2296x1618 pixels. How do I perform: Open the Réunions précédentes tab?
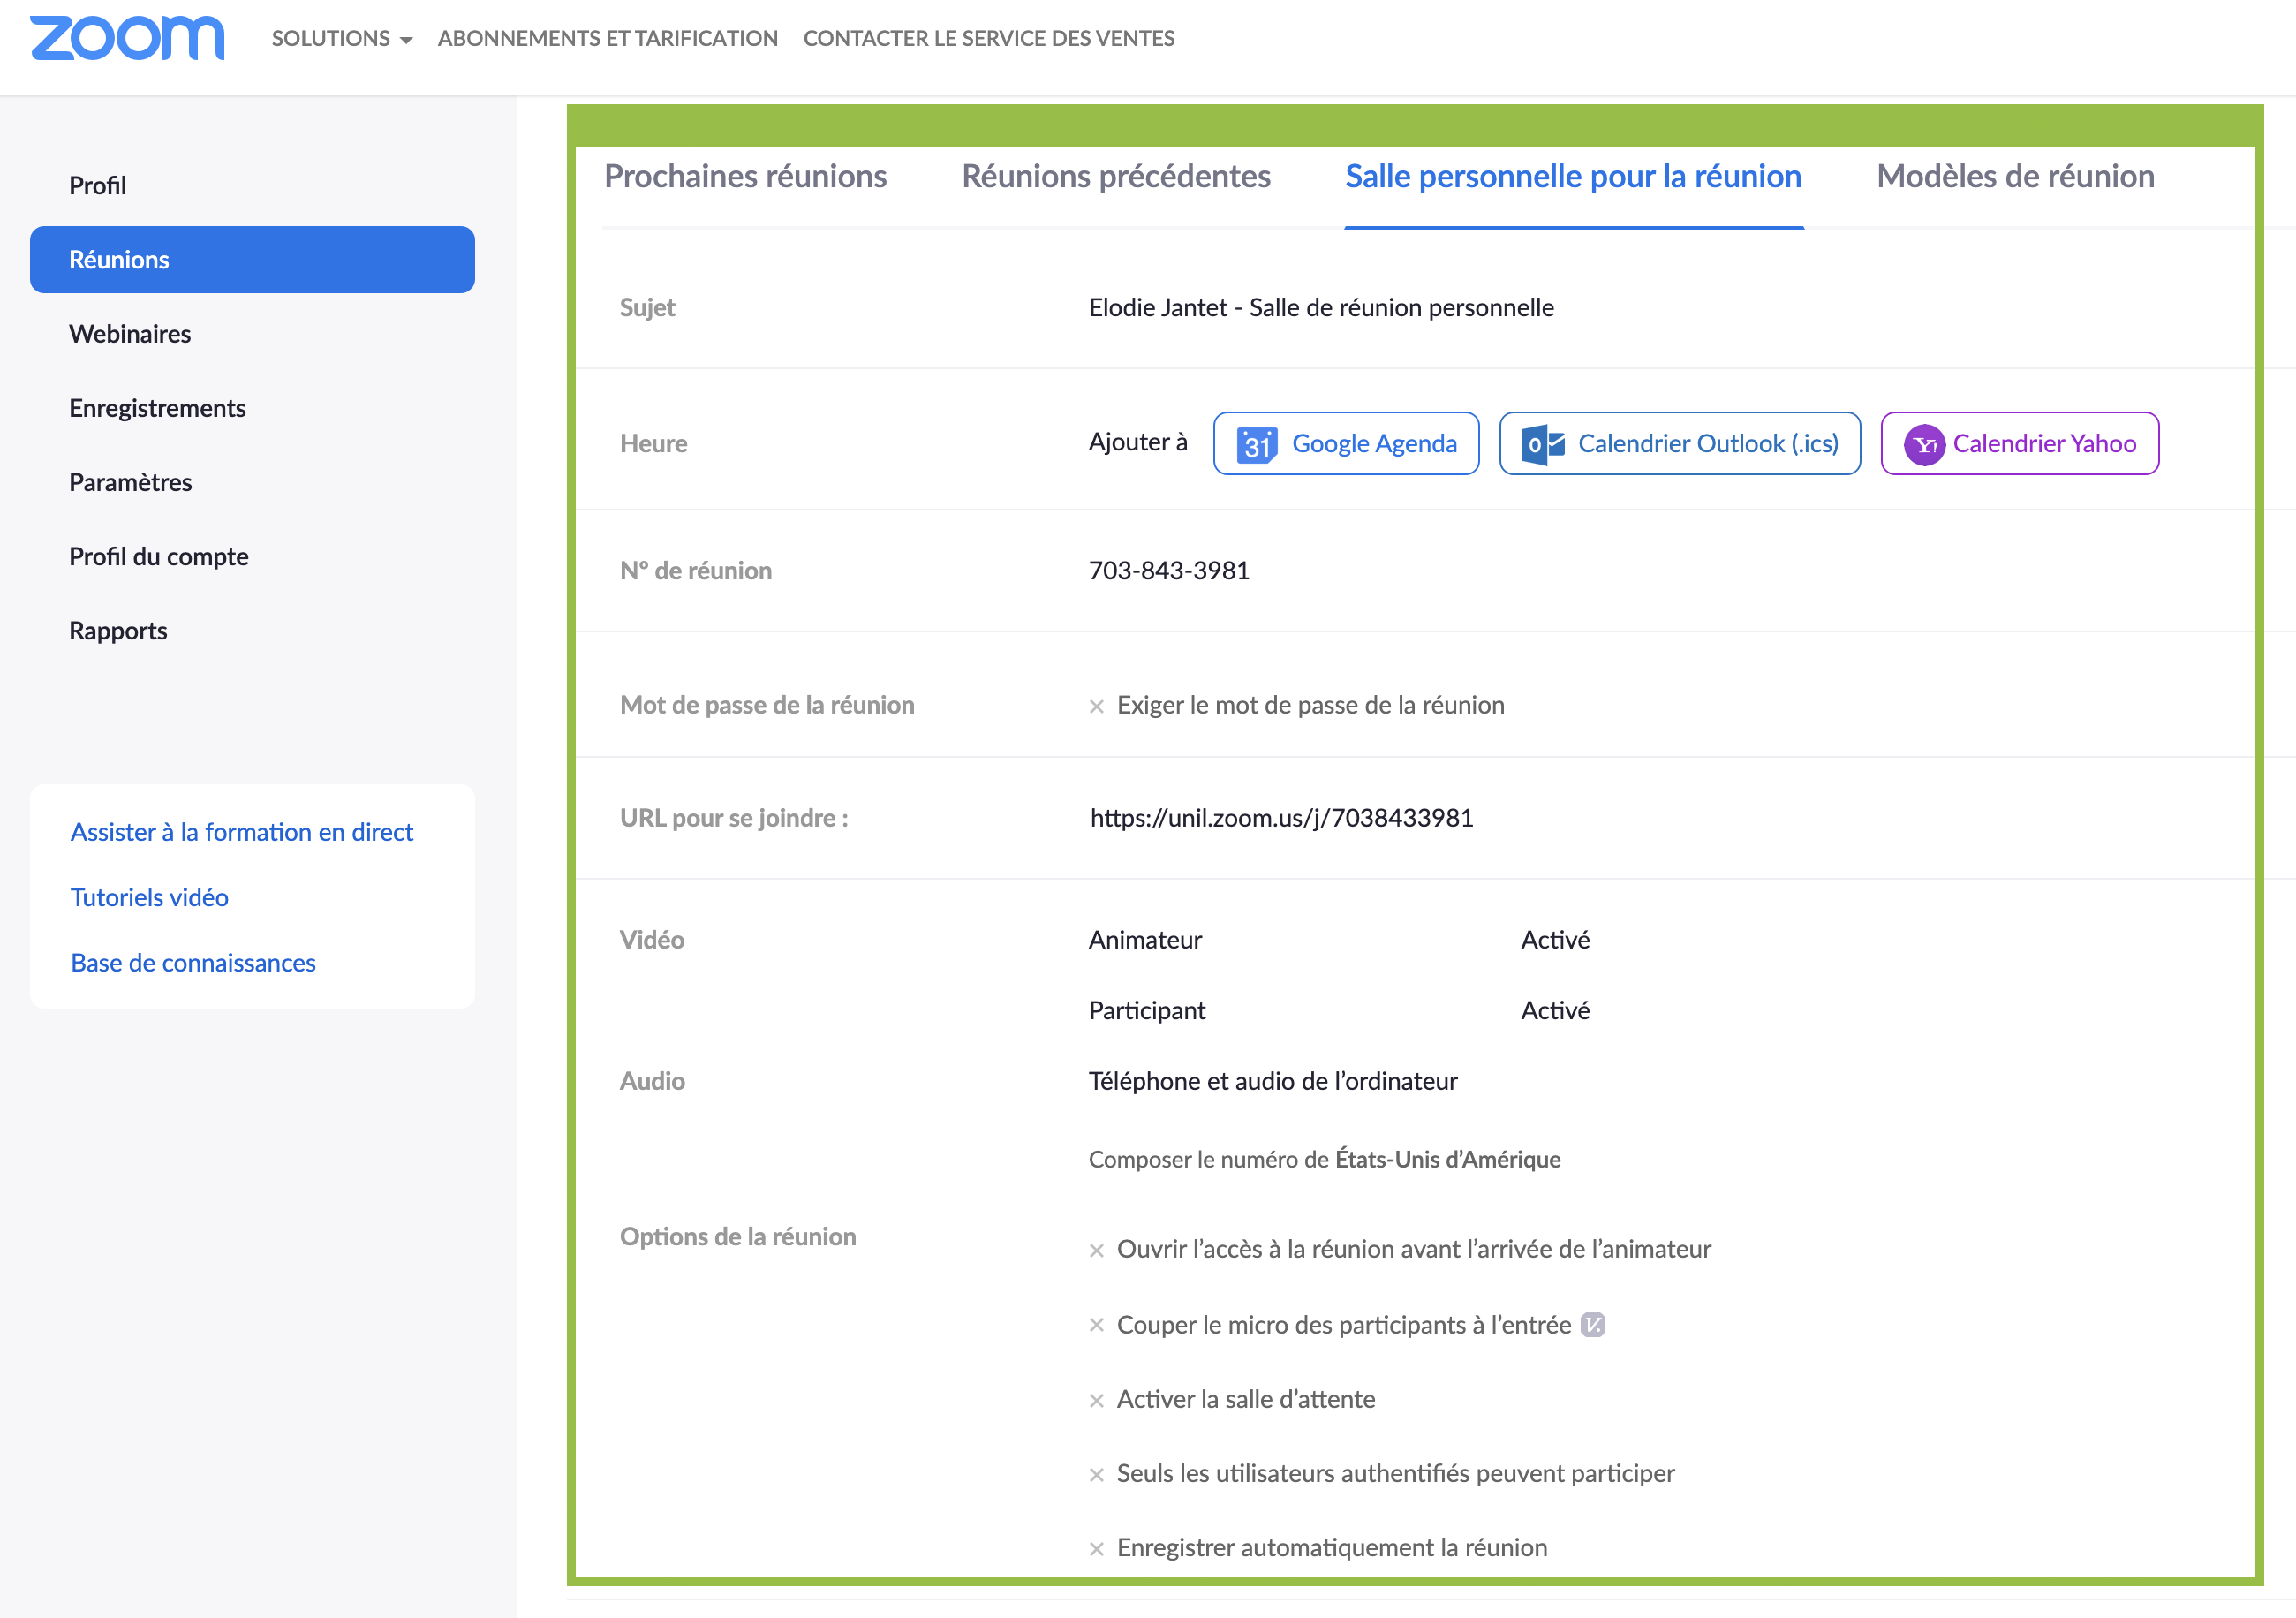pyautogui.click(x=1116, y=177)
